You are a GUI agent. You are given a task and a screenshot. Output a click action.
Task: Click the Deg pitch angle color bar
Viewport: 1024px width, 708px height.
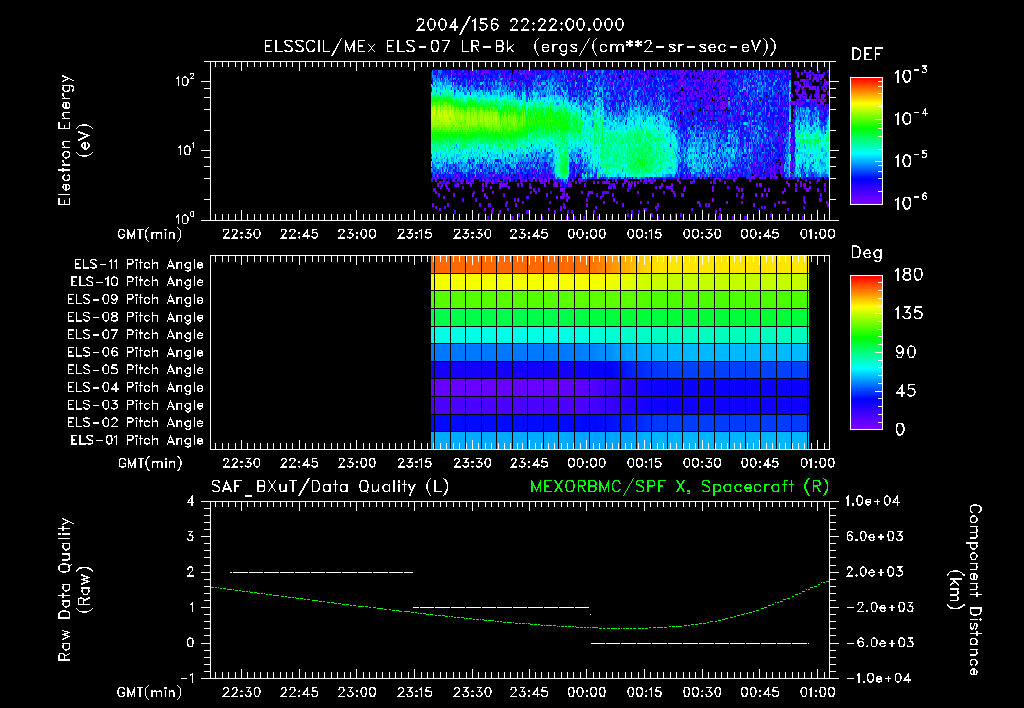[866, 353]
